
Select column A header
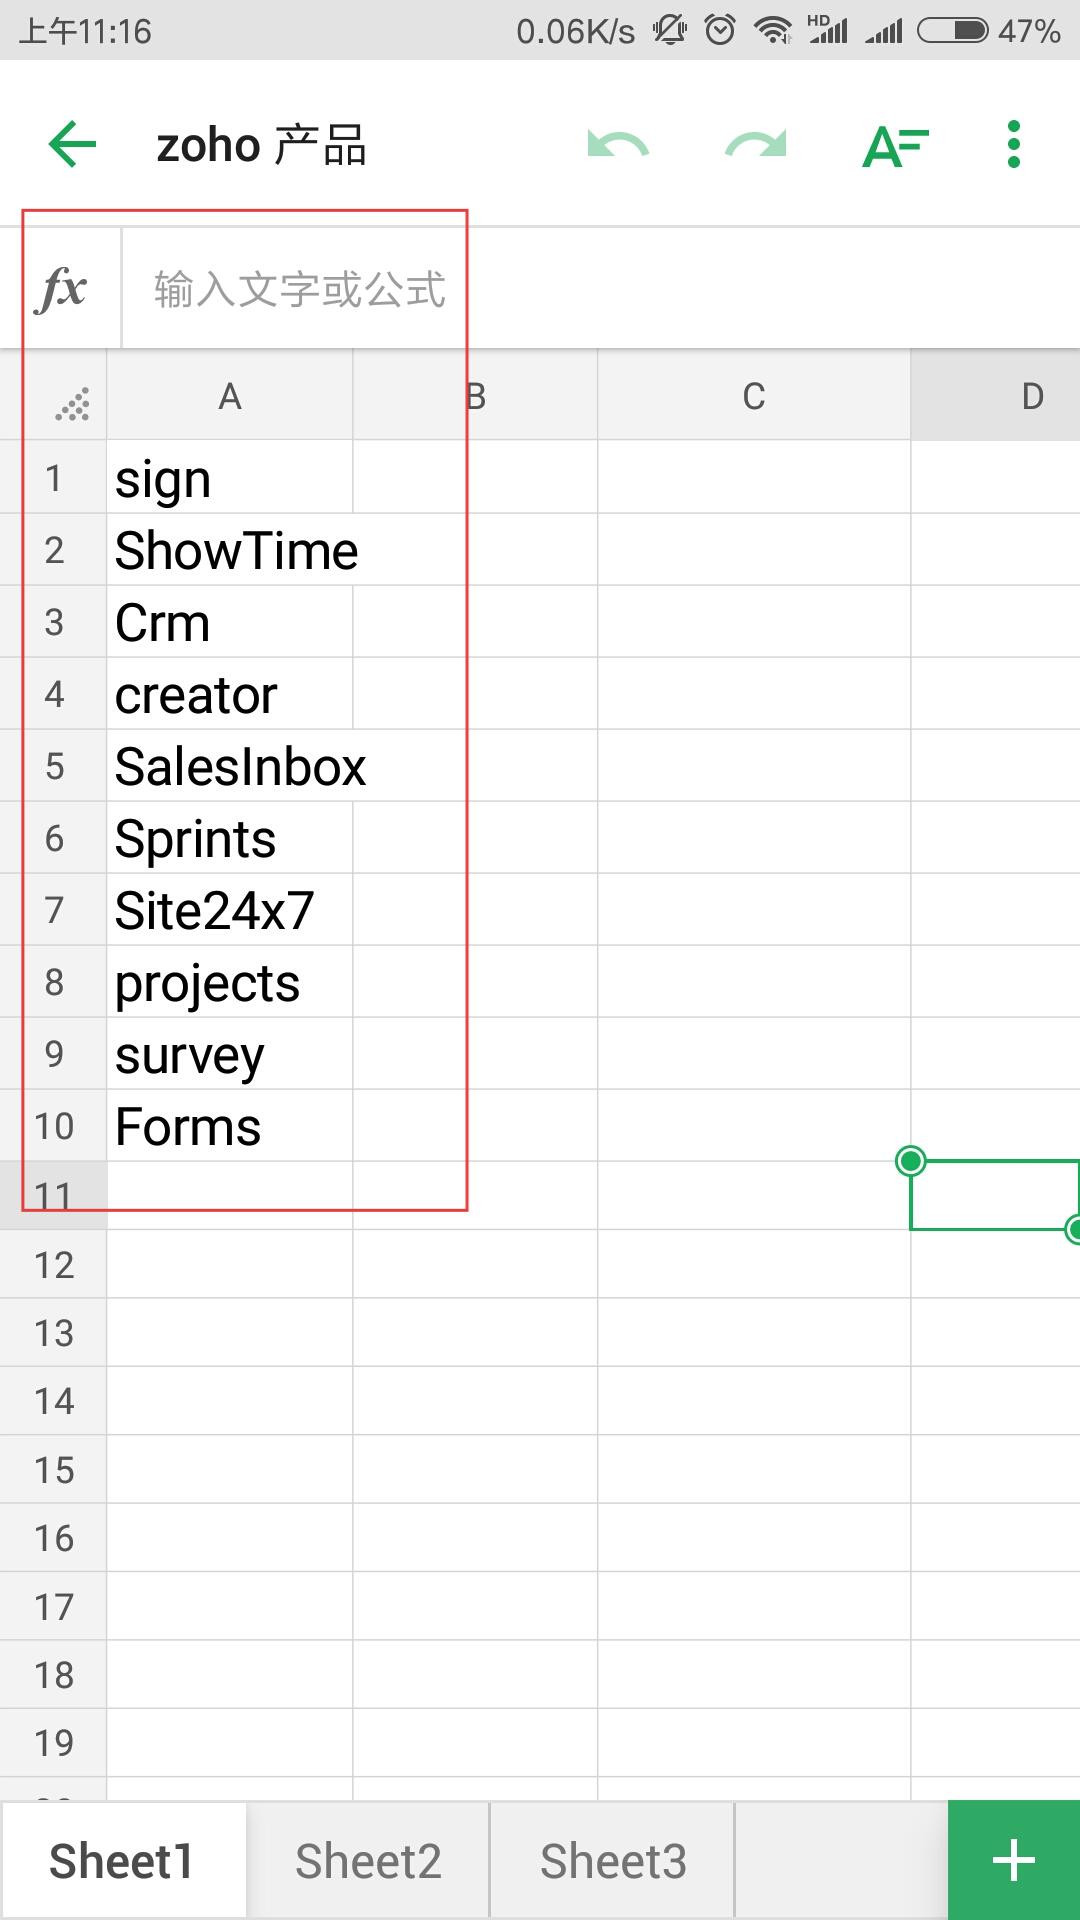(x=230, y=397)
